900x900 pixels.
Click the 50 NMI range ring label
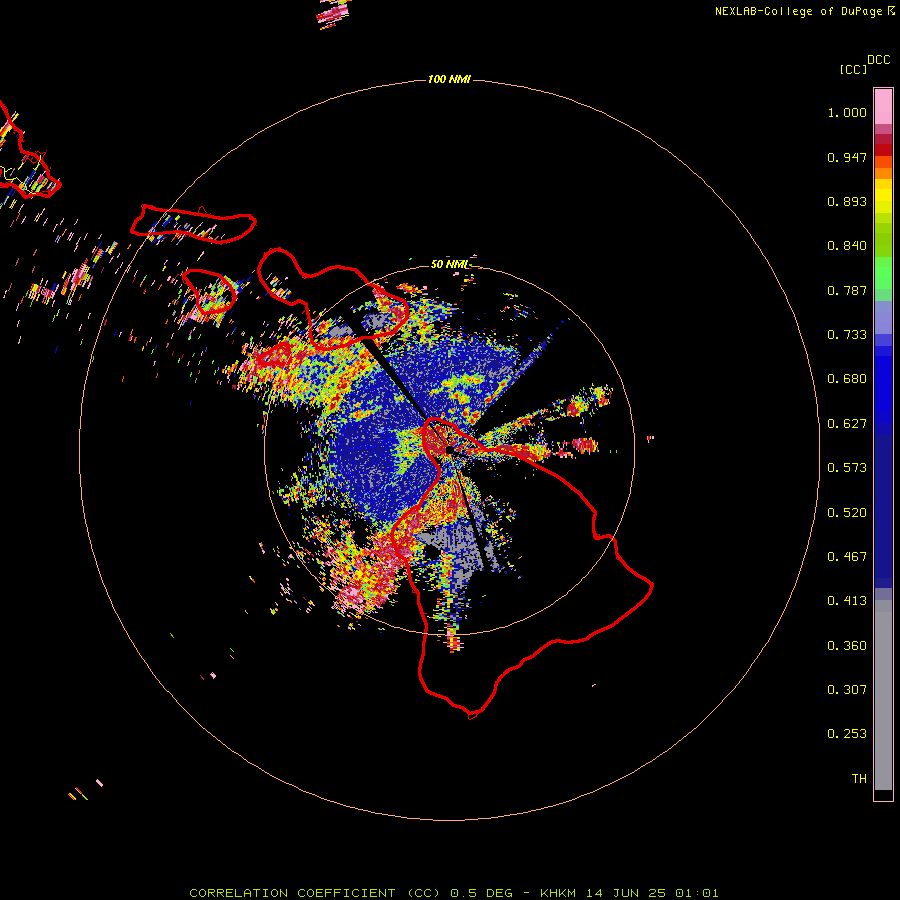coord(449,264)
